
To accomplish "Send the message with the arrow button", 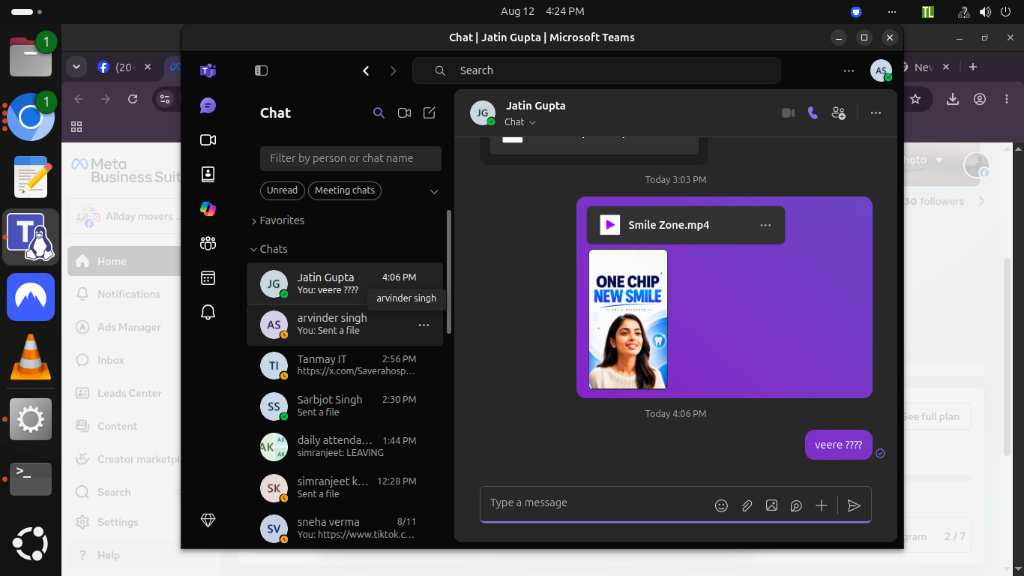I will pos(854,505).
